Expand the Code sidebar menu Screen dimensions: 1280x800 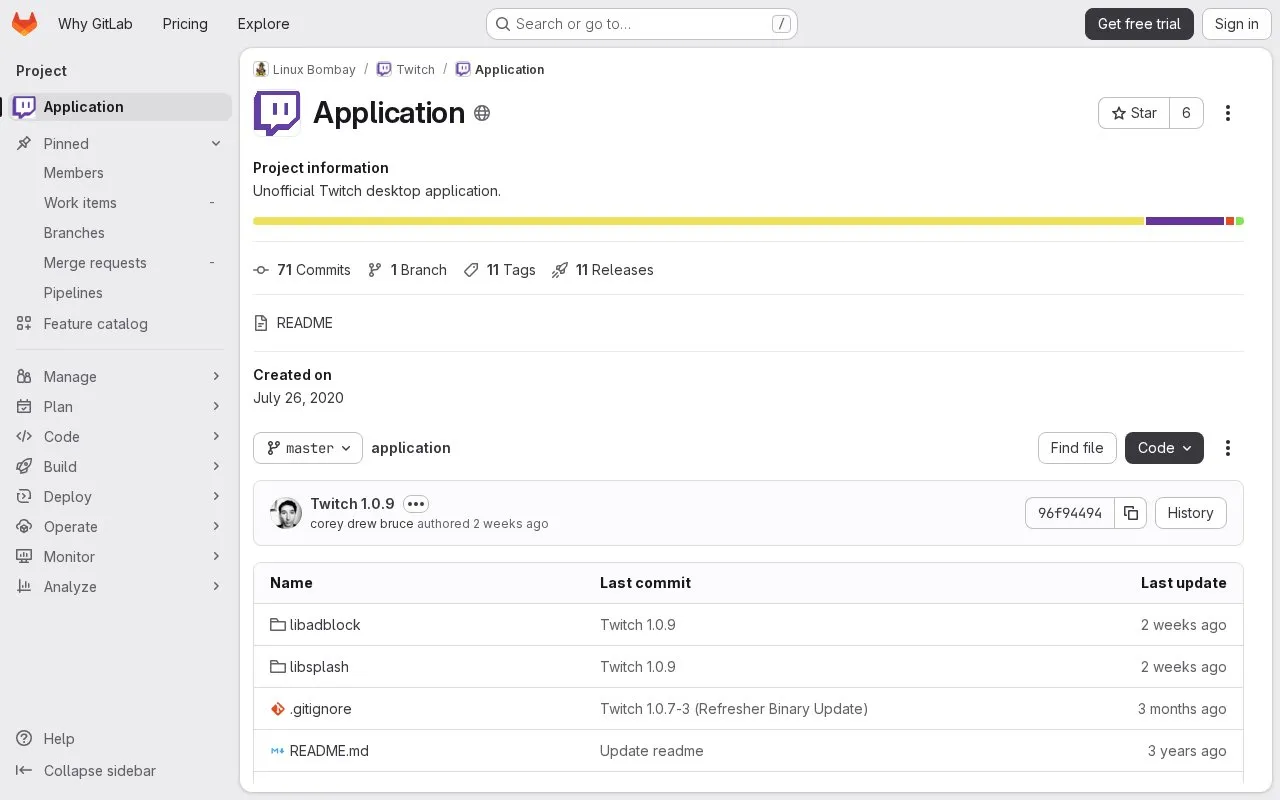coord(120,437)
